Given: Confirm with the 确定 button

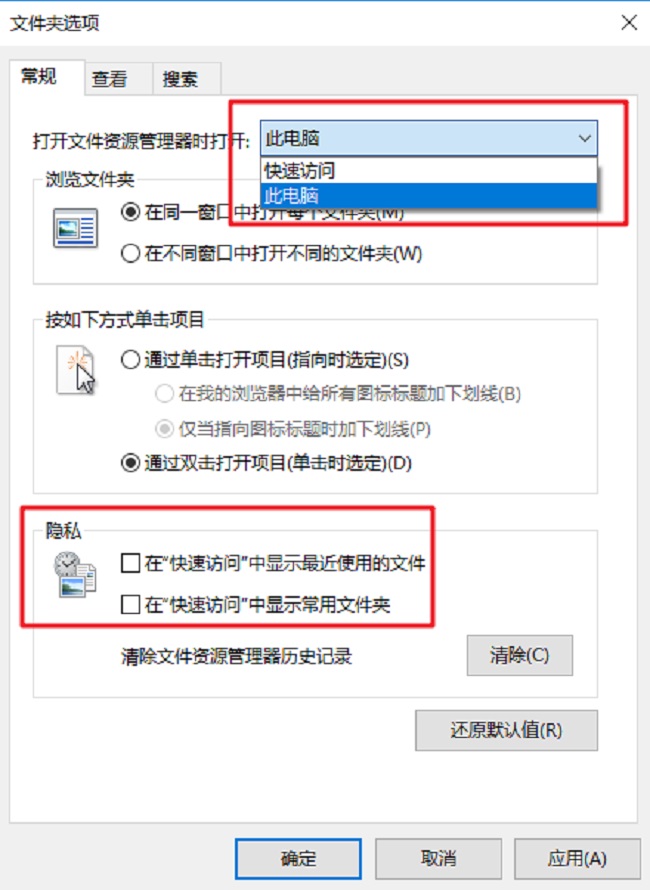Looking at the screenshot, I should 299,859.
